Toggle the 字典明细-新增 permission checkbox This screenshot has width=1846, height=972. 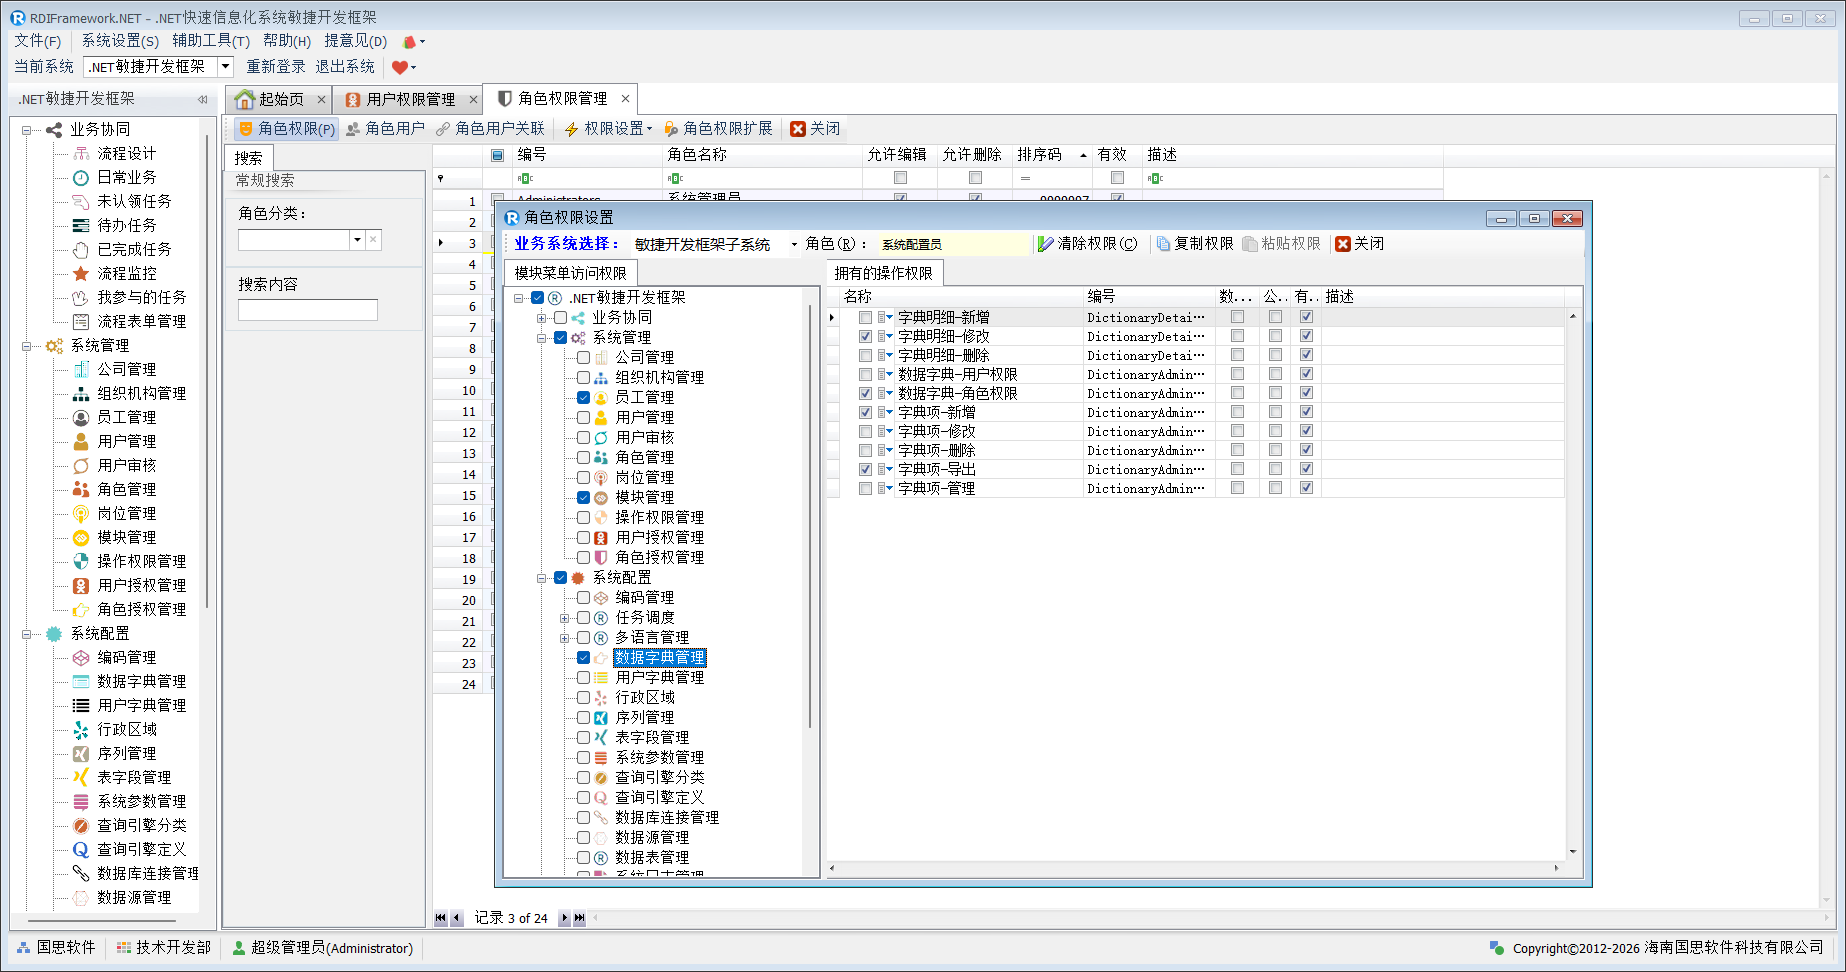coord(866,318)
